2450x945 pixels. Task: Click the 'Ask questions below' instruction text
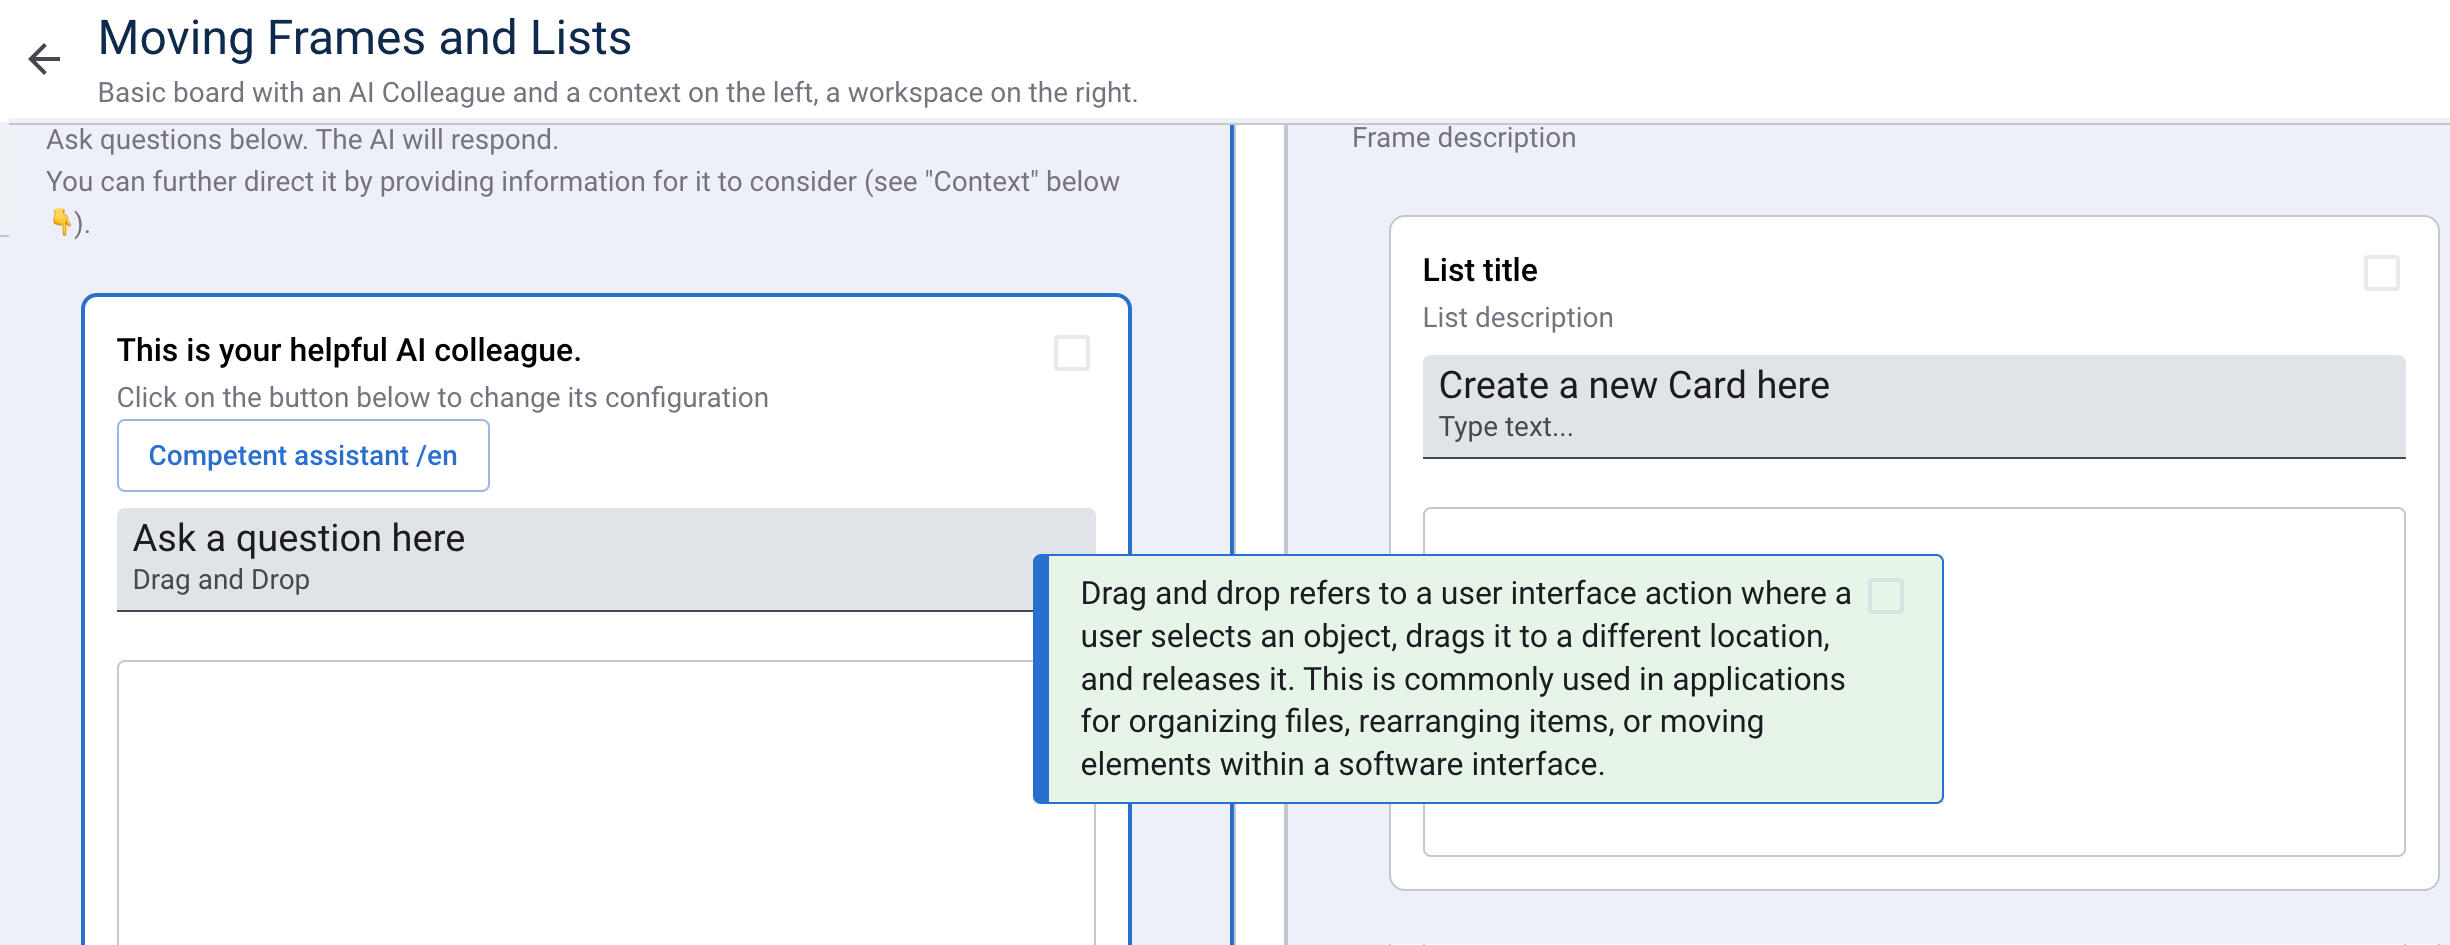302,140
